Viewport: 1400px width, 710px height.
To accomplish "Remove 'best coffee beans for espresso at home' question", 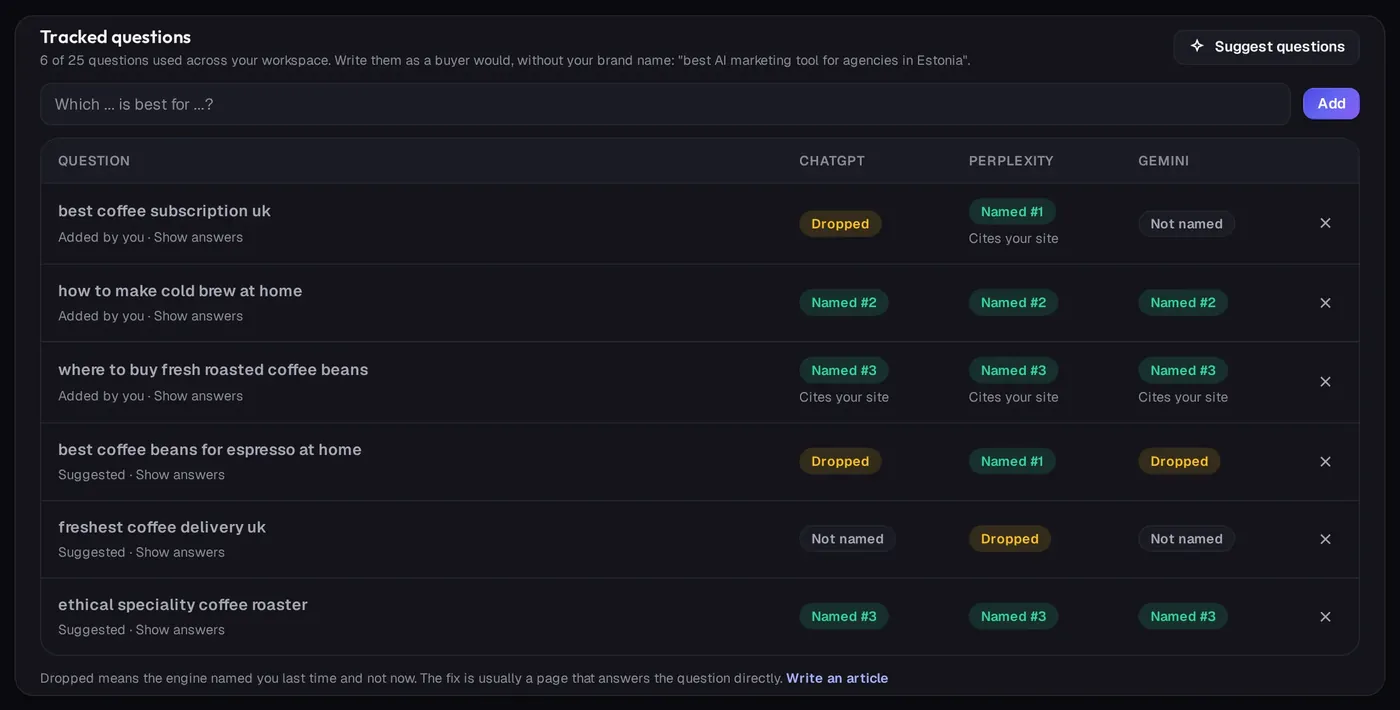I will 1325,461.
